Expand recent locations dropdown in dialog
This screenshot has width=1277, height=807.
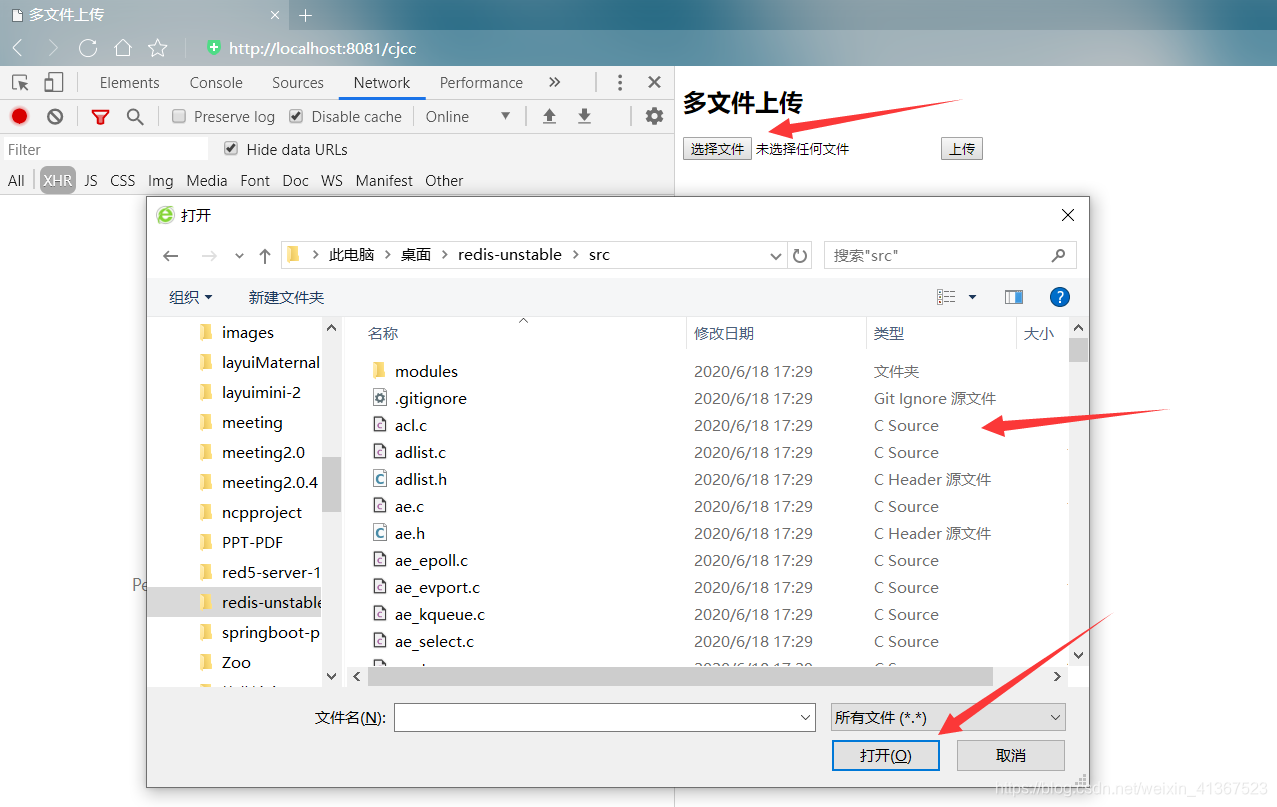pos(239,256)
